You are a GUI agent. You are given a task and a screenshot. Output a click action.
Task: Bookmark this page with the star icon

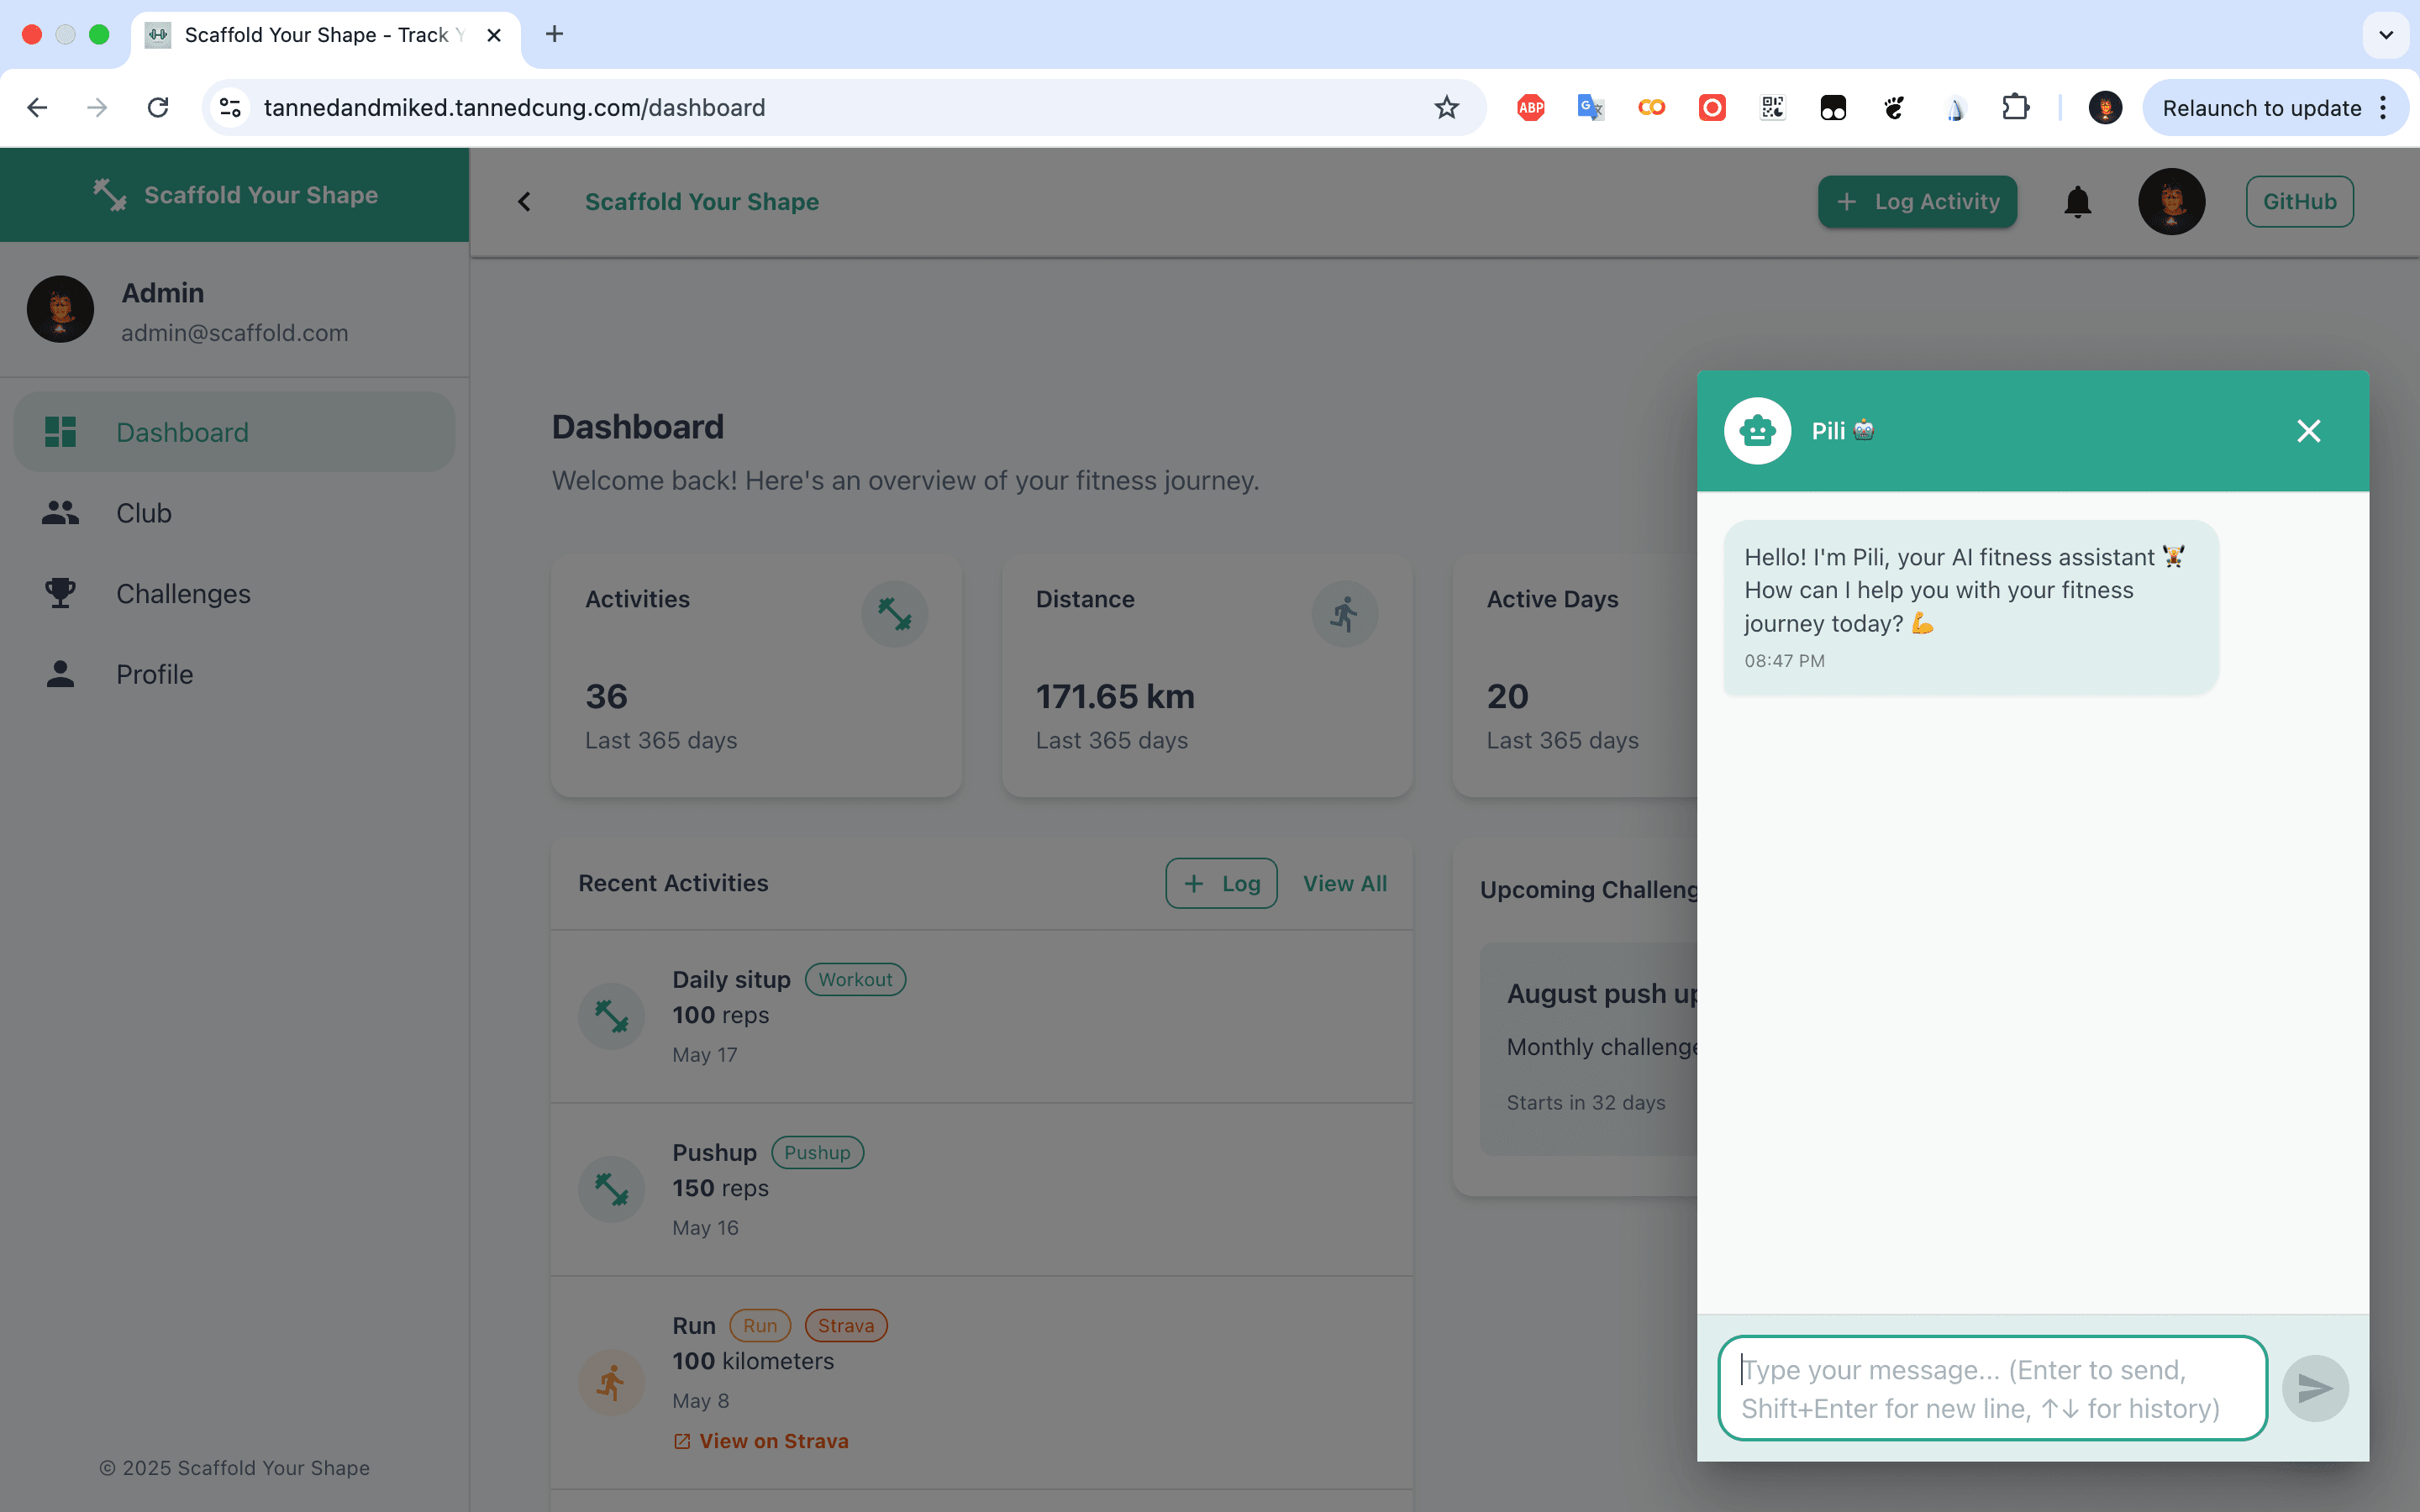(x=1446, y=107)
